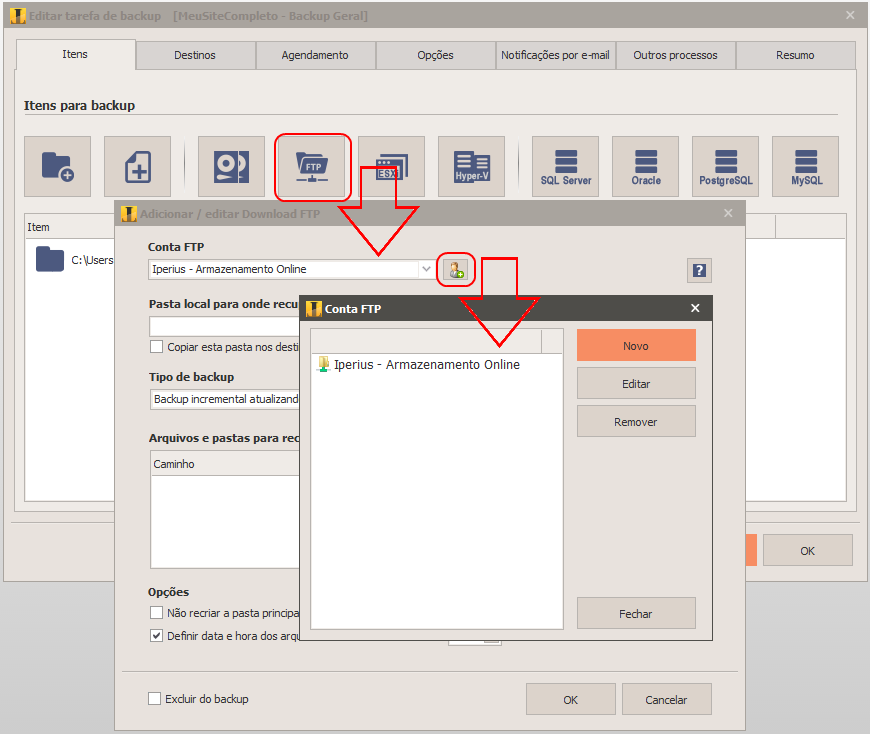Viewport: 870px width, 734px height.
Task: Add a SQL Server database backup
Action: (x=565, y=166)
